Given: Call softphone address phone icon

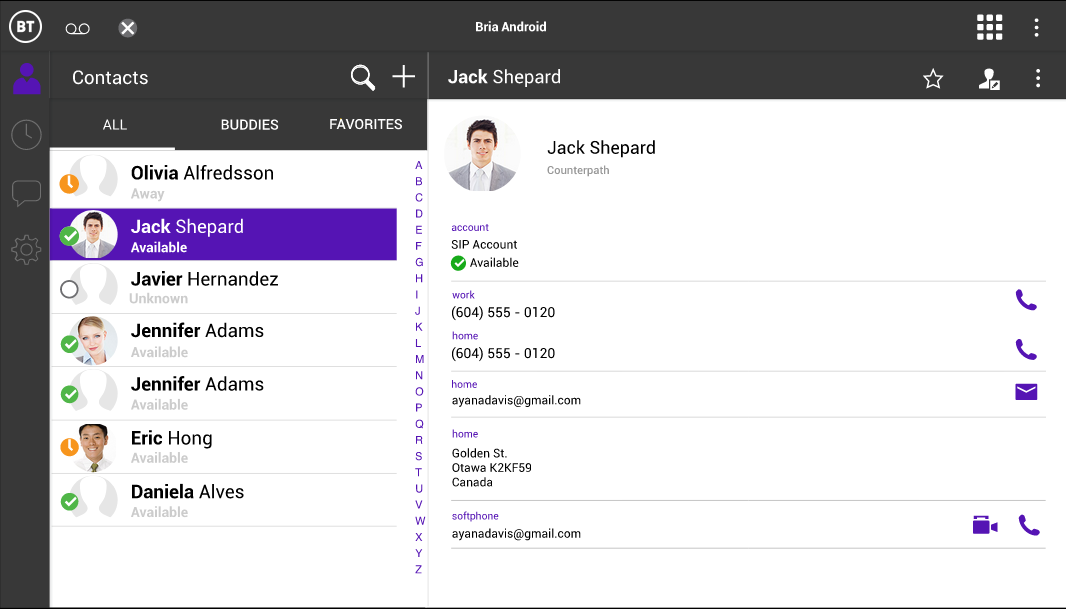Looking at the screenshot, I should (1029, 525).
